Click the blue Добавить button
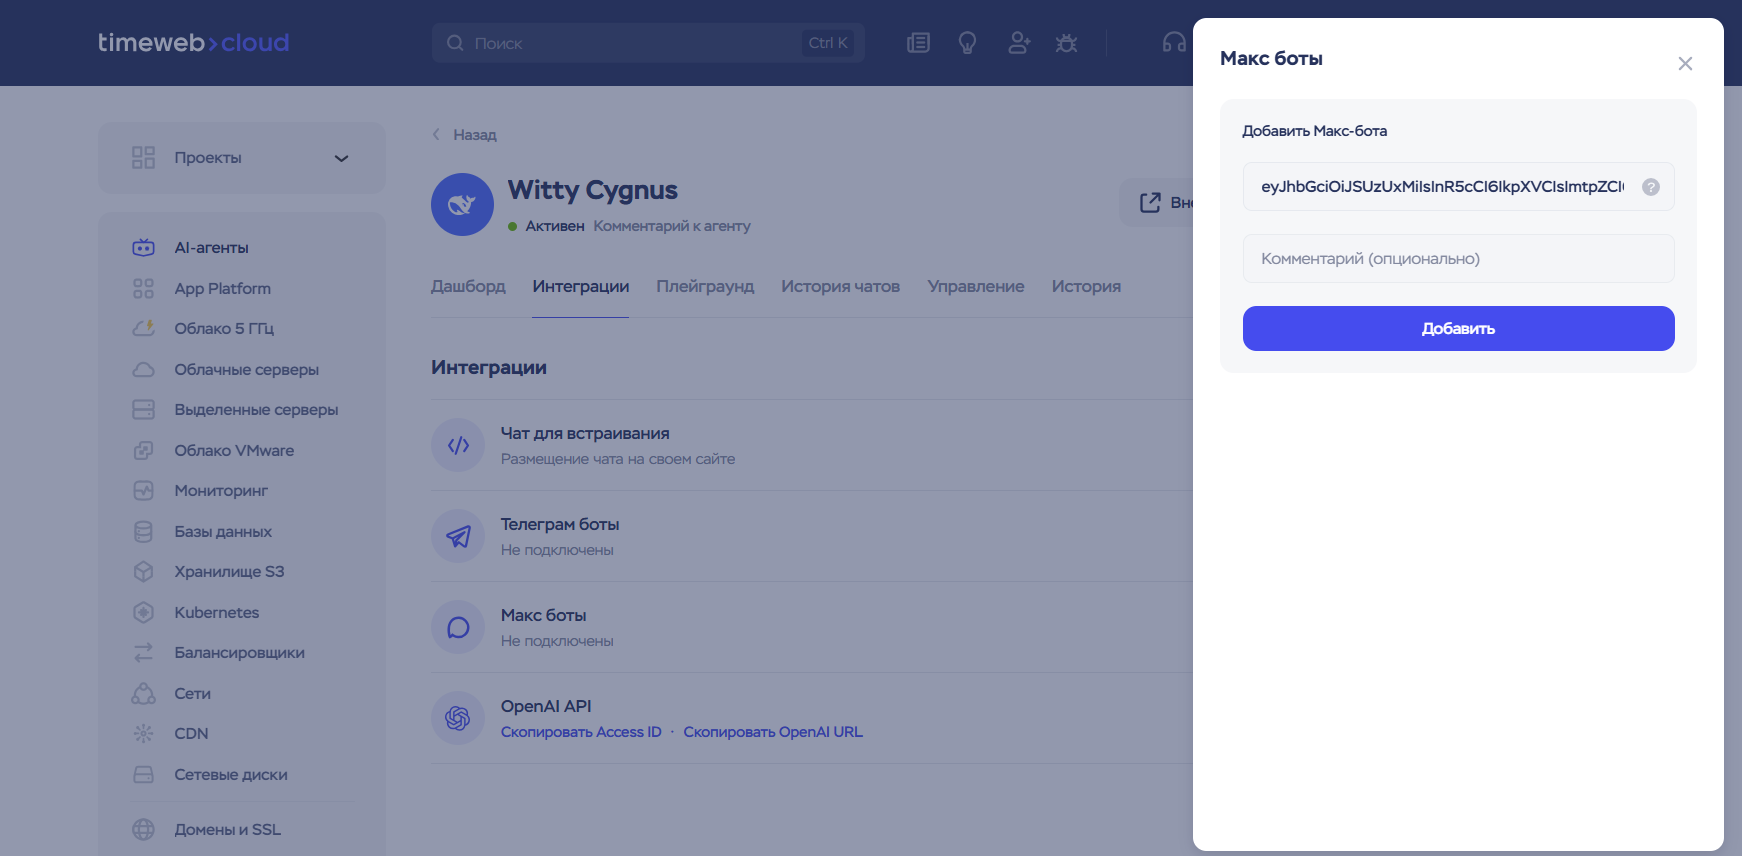The height and width of the screenshot is (856, 1742). click(x=1458, y=328)
